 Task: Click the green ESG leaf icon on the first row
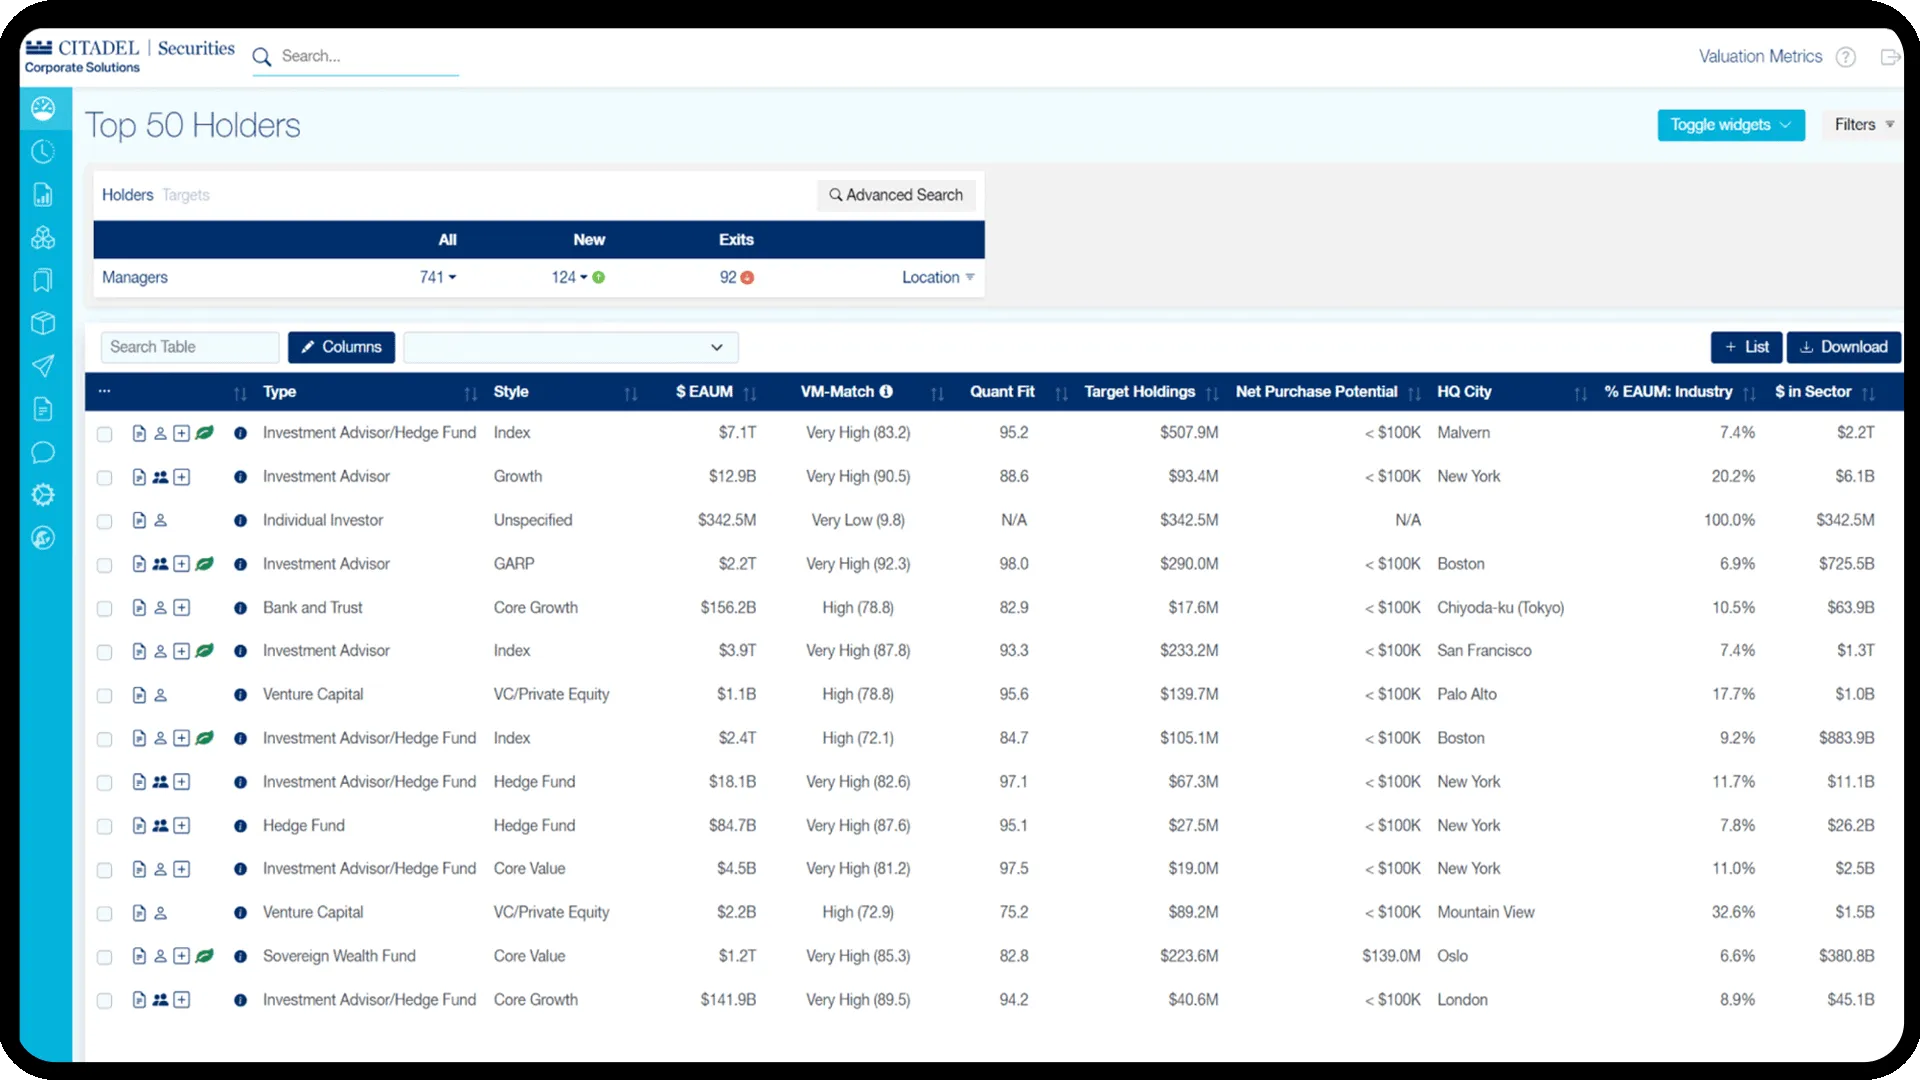click(204, 432)
